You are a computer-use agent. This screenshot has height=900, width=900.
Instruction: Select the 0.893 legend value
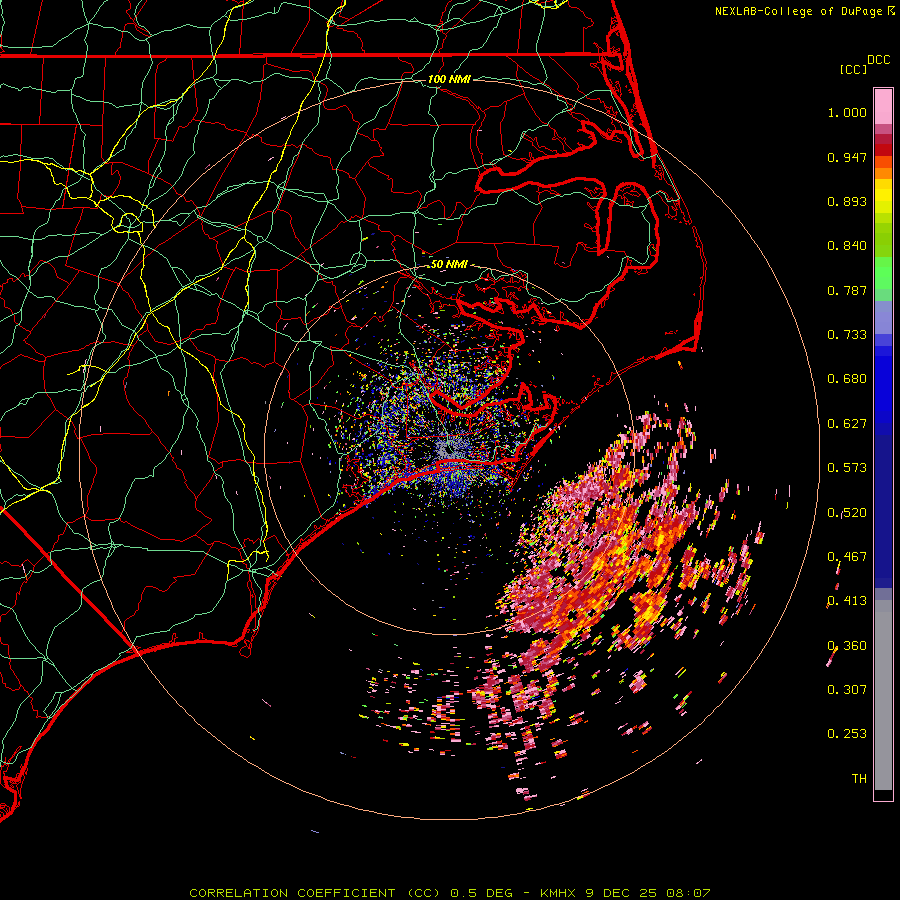tap(847, 201)
